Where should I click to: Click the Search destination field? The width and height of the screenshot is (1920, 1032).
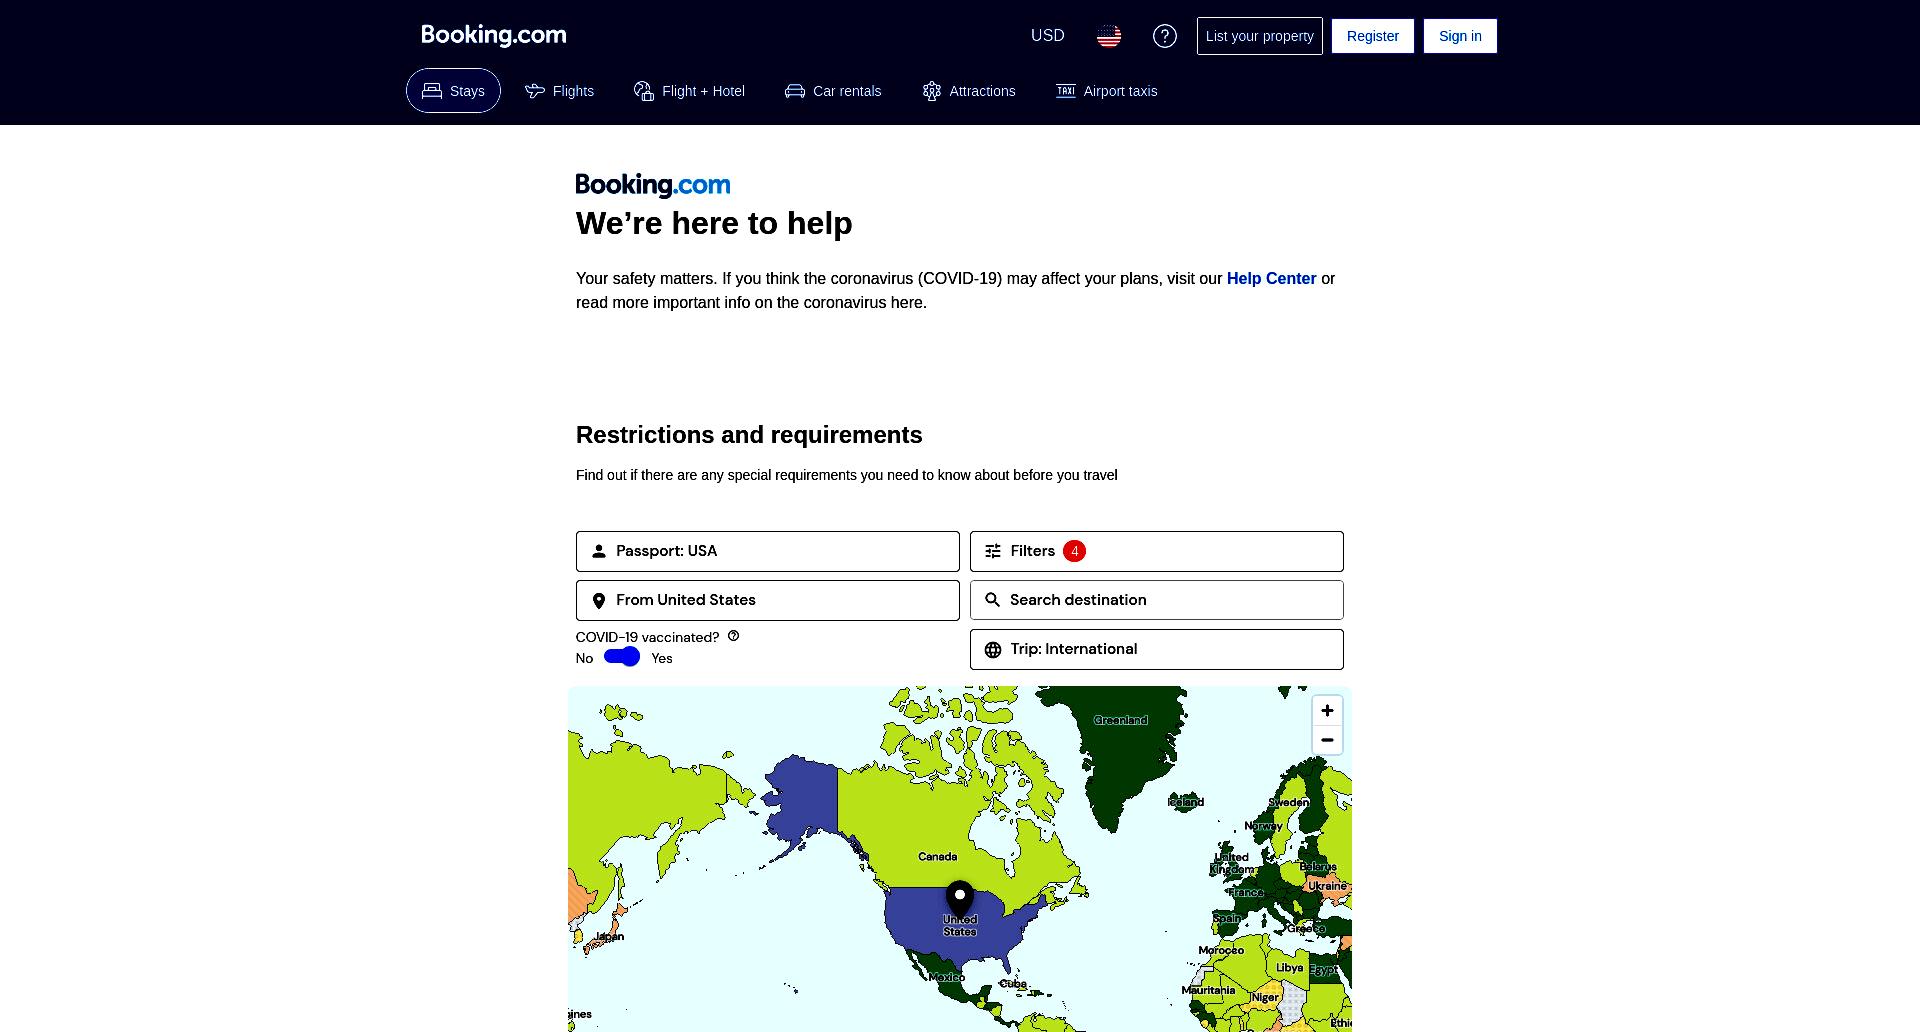1156,600
